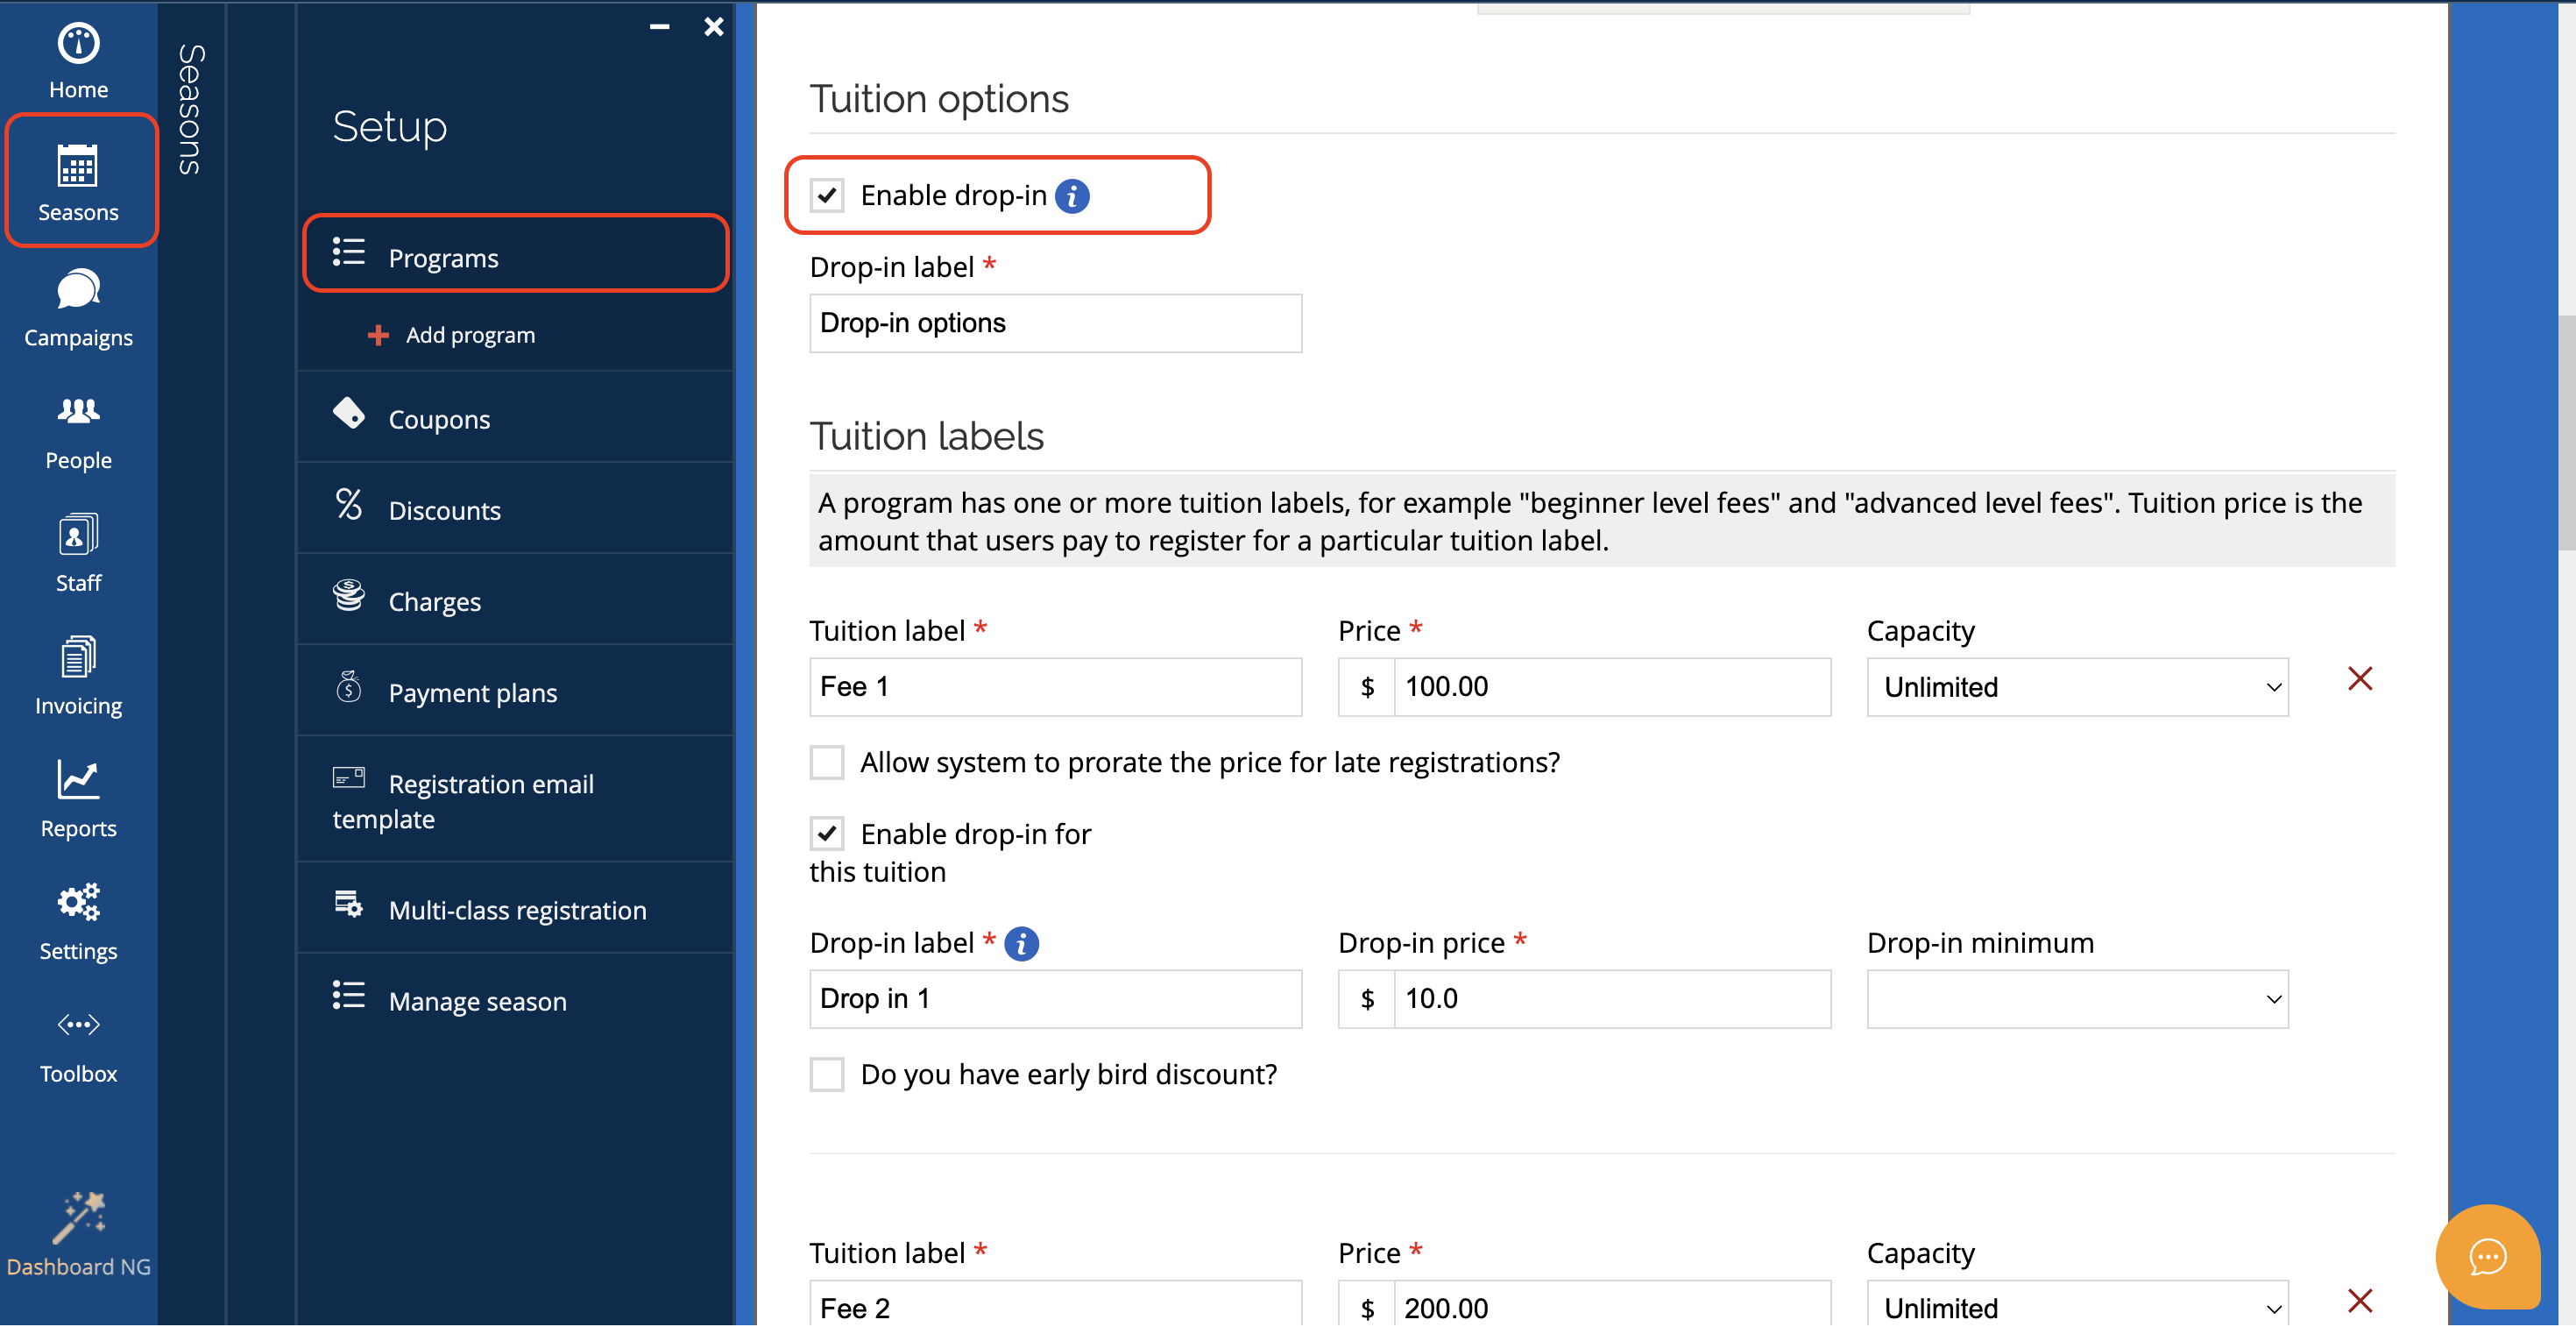Click the info icon beside Enable drop-in
Viewport: 2576px width, 1327px height.
pos(1072,196)
